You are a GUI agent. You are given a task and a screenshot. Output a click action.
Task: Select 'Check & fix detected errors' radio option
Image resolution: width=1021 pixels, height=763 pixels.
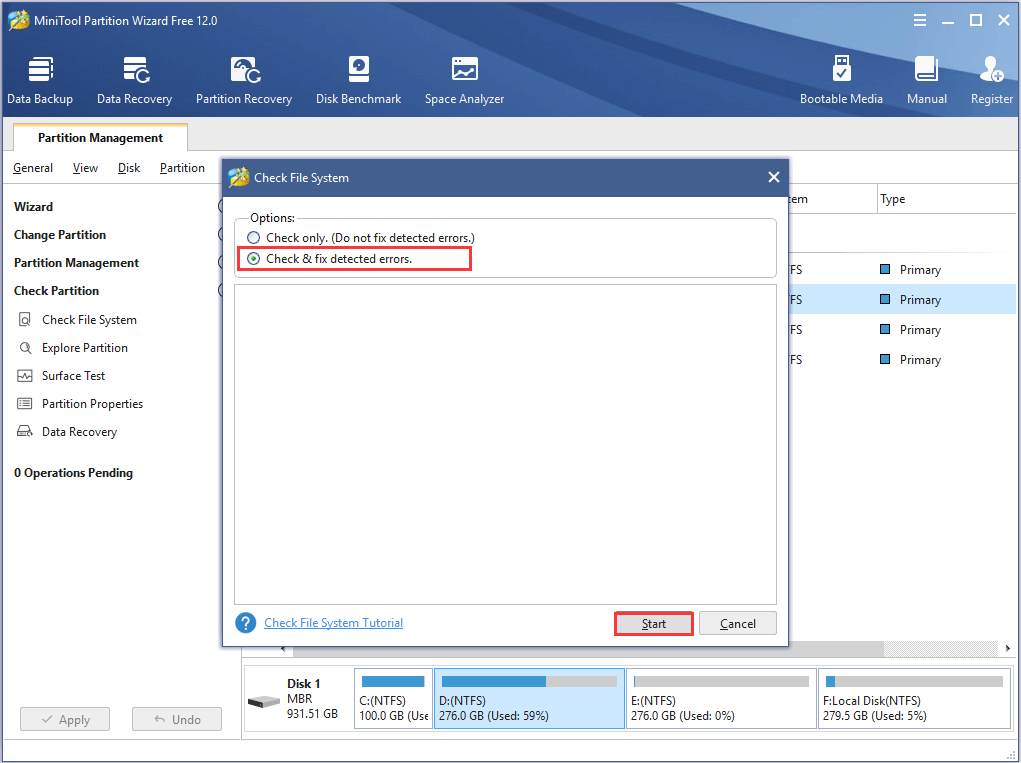click(x=253, y=258)
